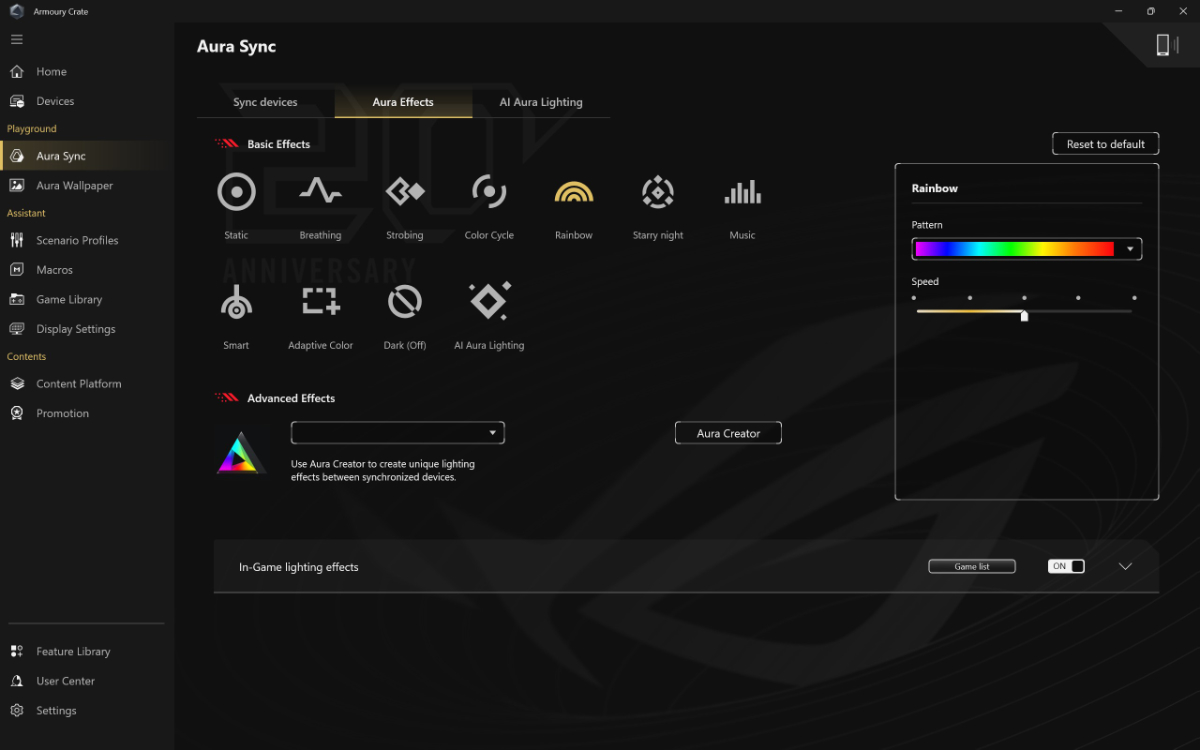Click the Settings gear icon in sidebar

point(17,710)
